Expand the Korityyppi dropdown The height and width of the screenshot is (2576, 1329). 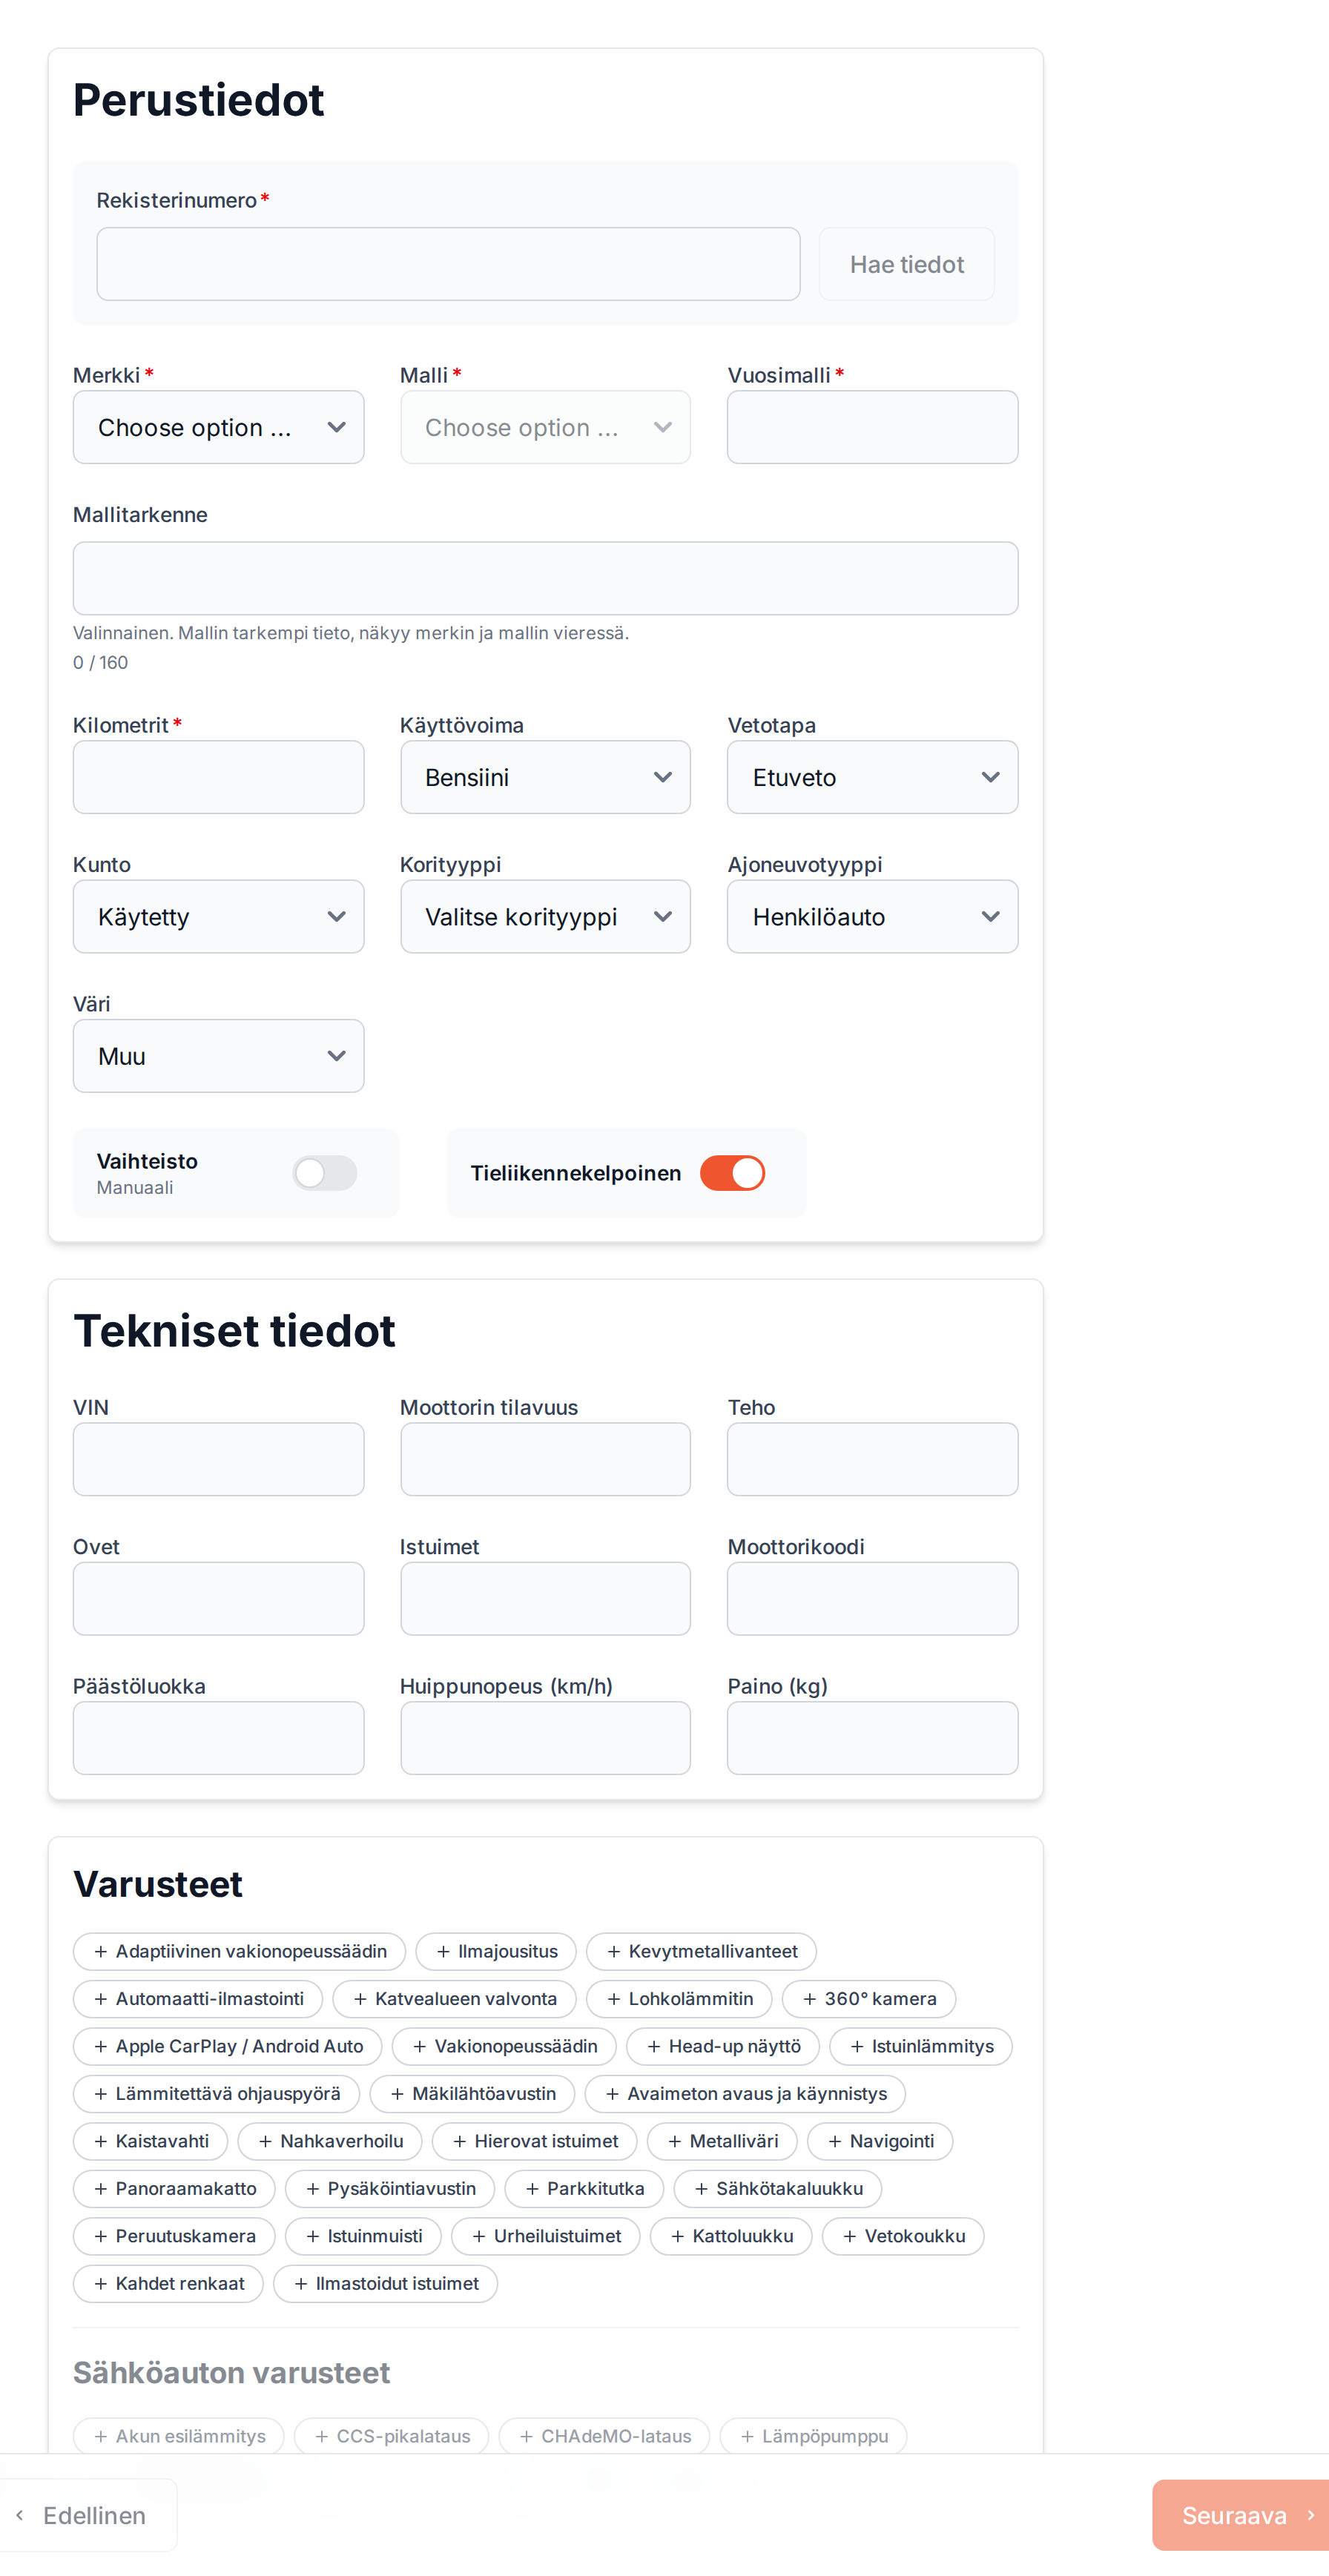[545, 916]
